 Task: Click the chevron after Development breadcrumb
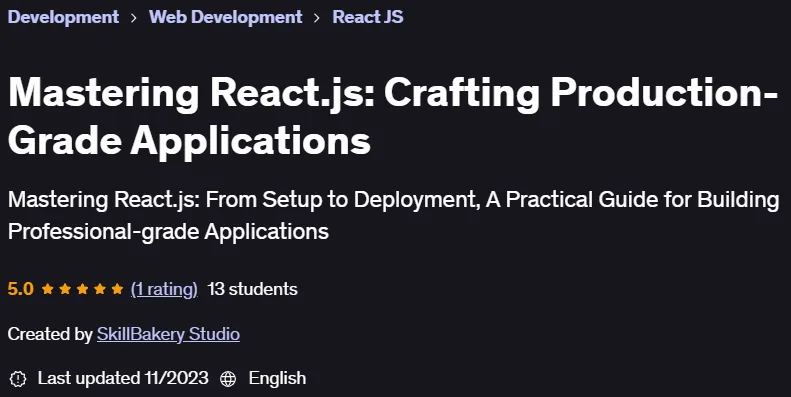pyautogui.click(x=134, y=18)
